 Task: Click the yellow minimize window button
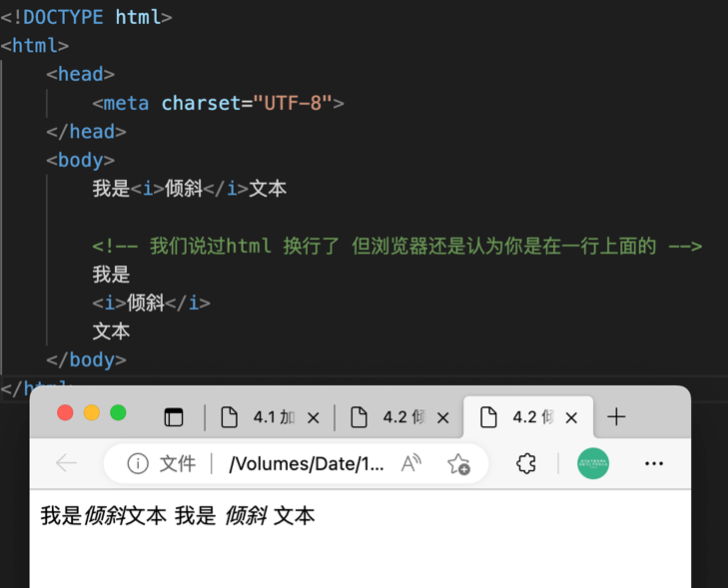[x=91, y=413]
